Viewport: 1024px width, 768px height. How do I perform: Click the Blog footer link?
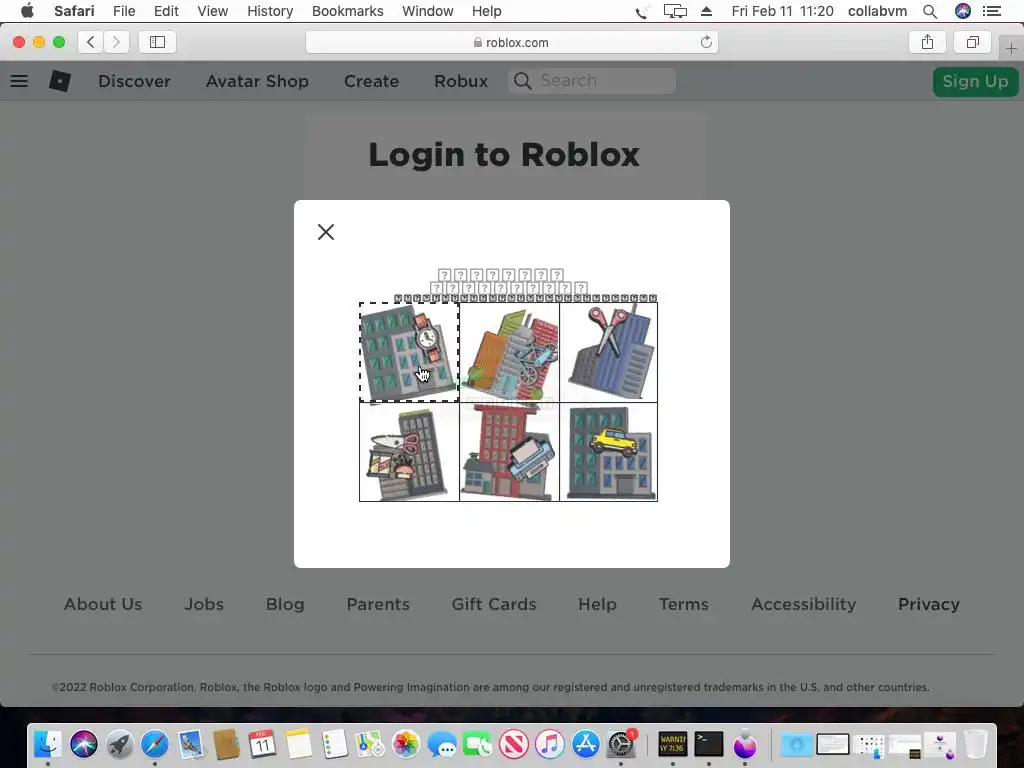(x=285, y=604)
